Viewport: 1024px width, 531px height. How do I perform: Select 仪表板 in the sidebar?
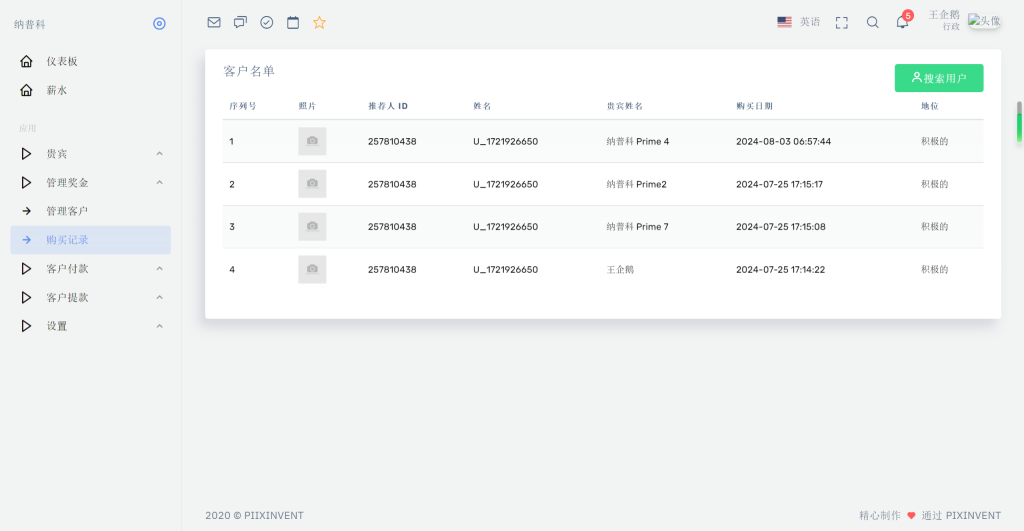click(x=62, y=61)
